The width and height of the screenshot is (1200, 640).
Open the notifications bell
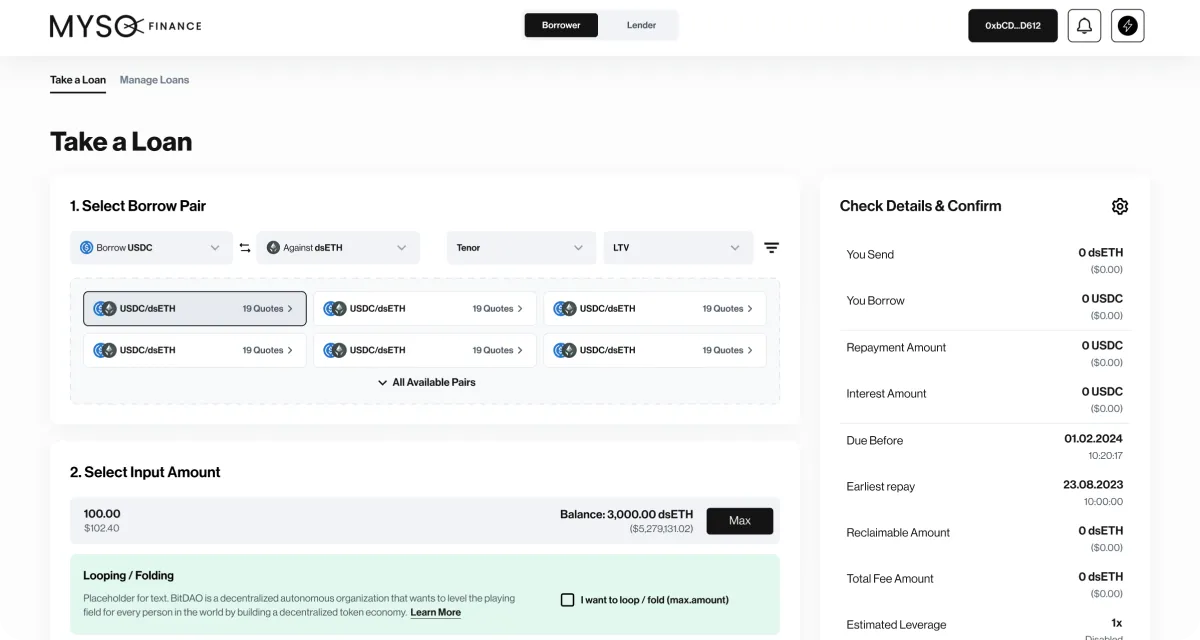pyautogui.click(x=1084, y=26)
